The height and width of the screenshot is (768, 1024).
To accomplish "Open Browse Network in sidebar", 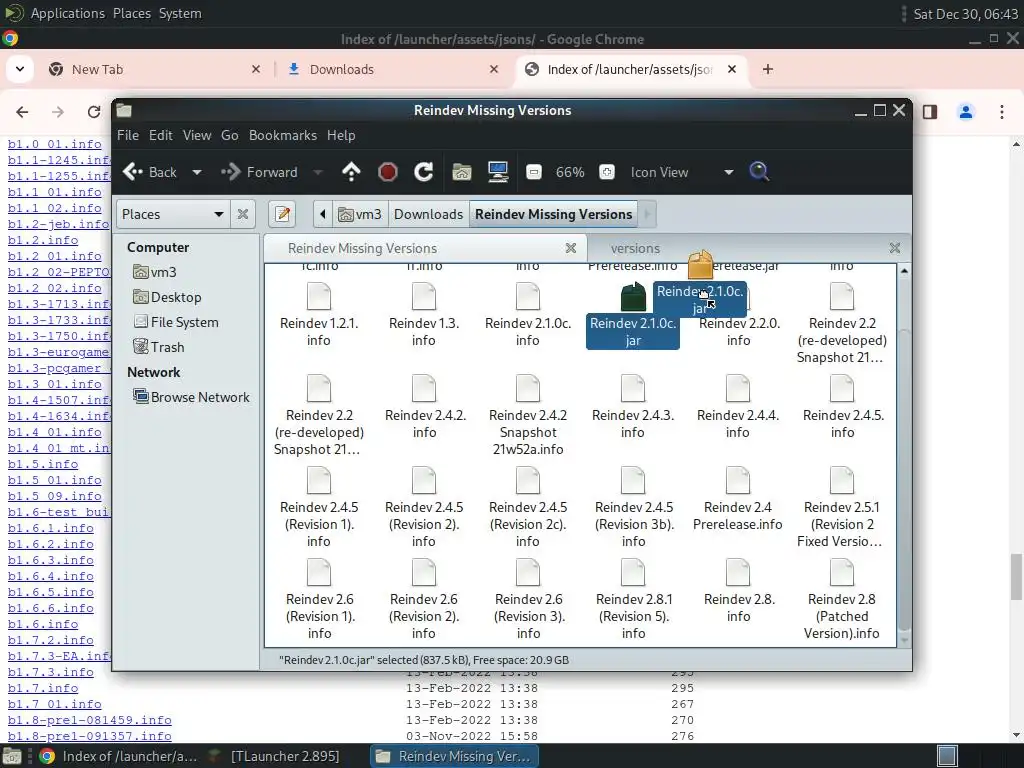I will point(191,397).
